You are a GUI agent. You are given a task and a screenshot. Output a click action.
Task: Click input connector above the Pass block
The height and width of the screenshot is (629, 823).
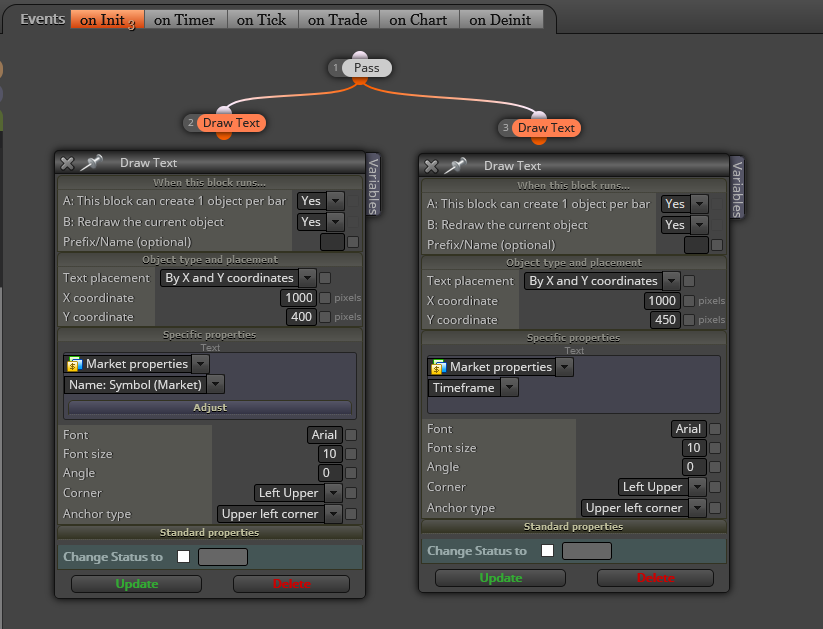(360, 56)
